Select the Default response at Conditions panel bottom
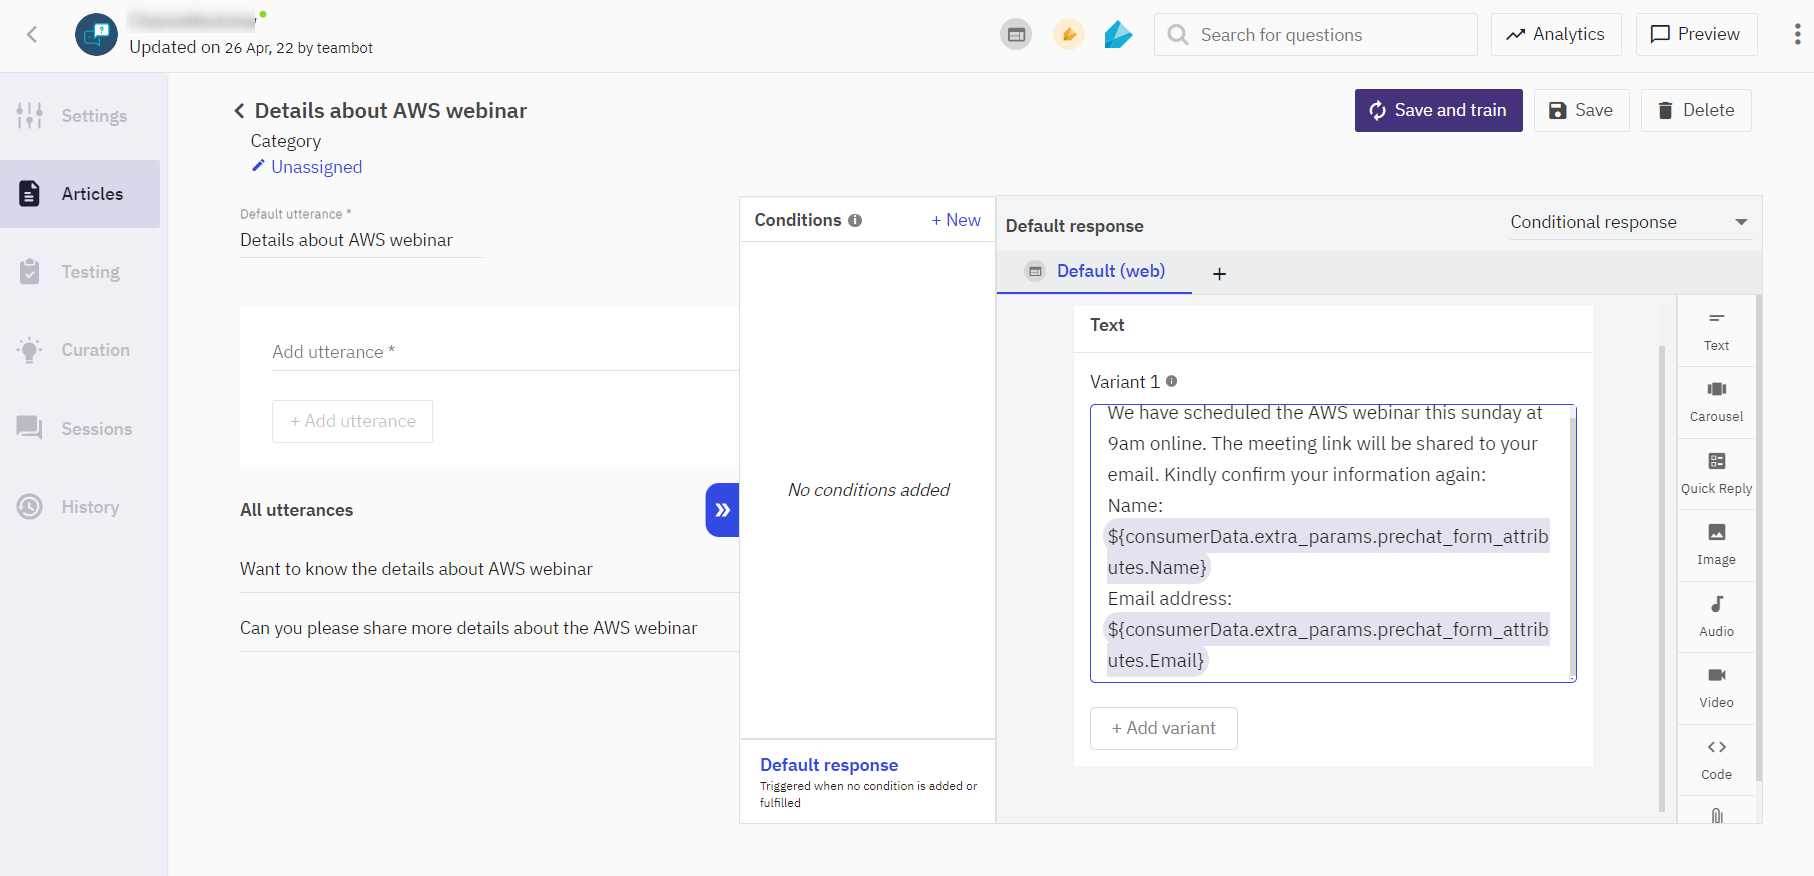Image resolution: width=1814 pixels, height=876 pixels. (868, 782)
